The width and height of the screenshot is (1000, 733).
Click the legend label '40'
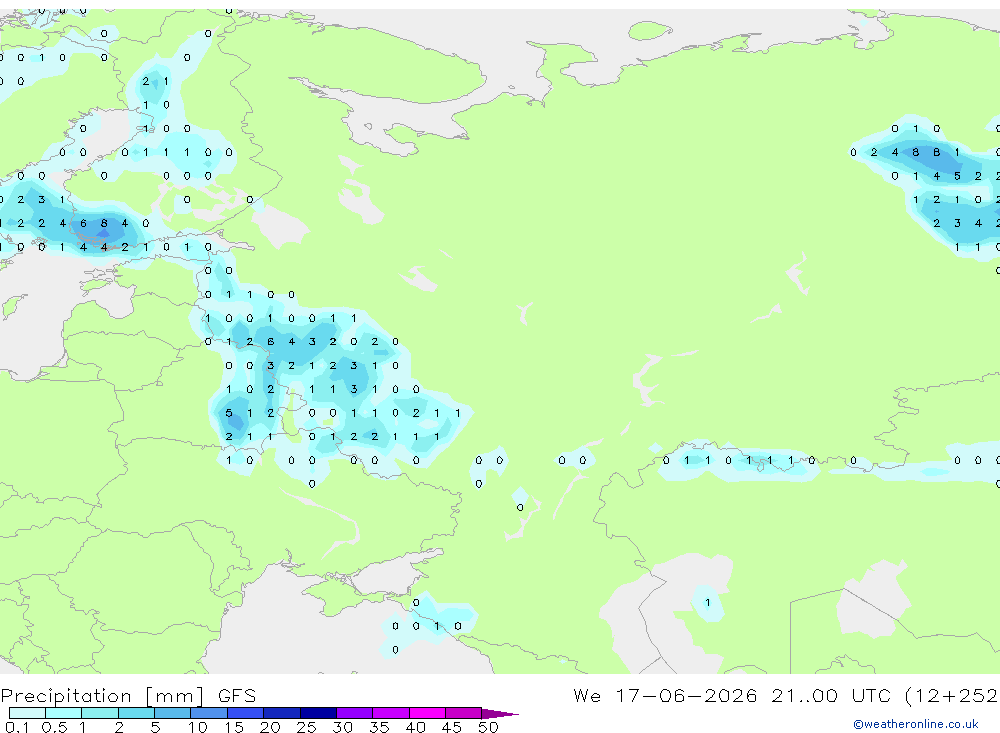tap(415, 727)
